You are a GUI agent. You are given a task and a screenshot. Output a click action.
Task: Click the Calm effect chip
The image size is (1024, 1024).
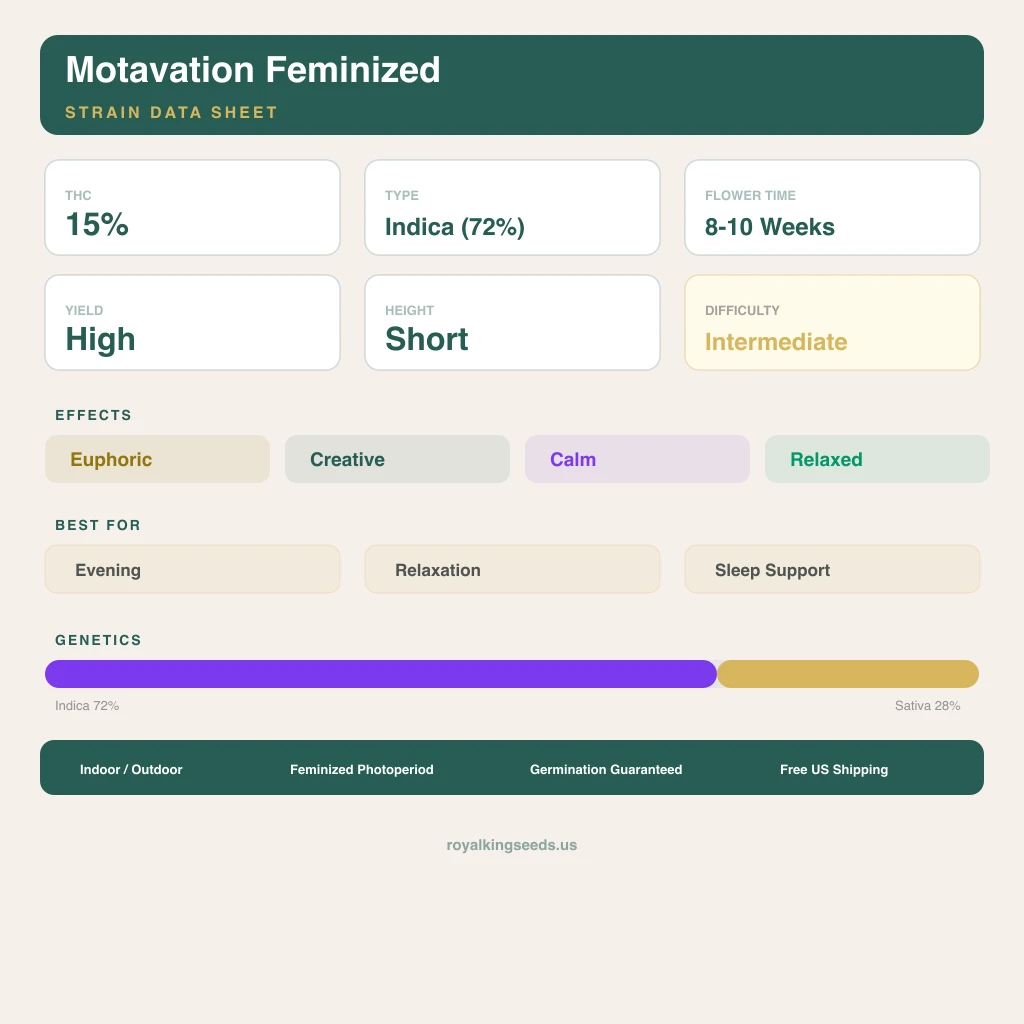point(637,459)
